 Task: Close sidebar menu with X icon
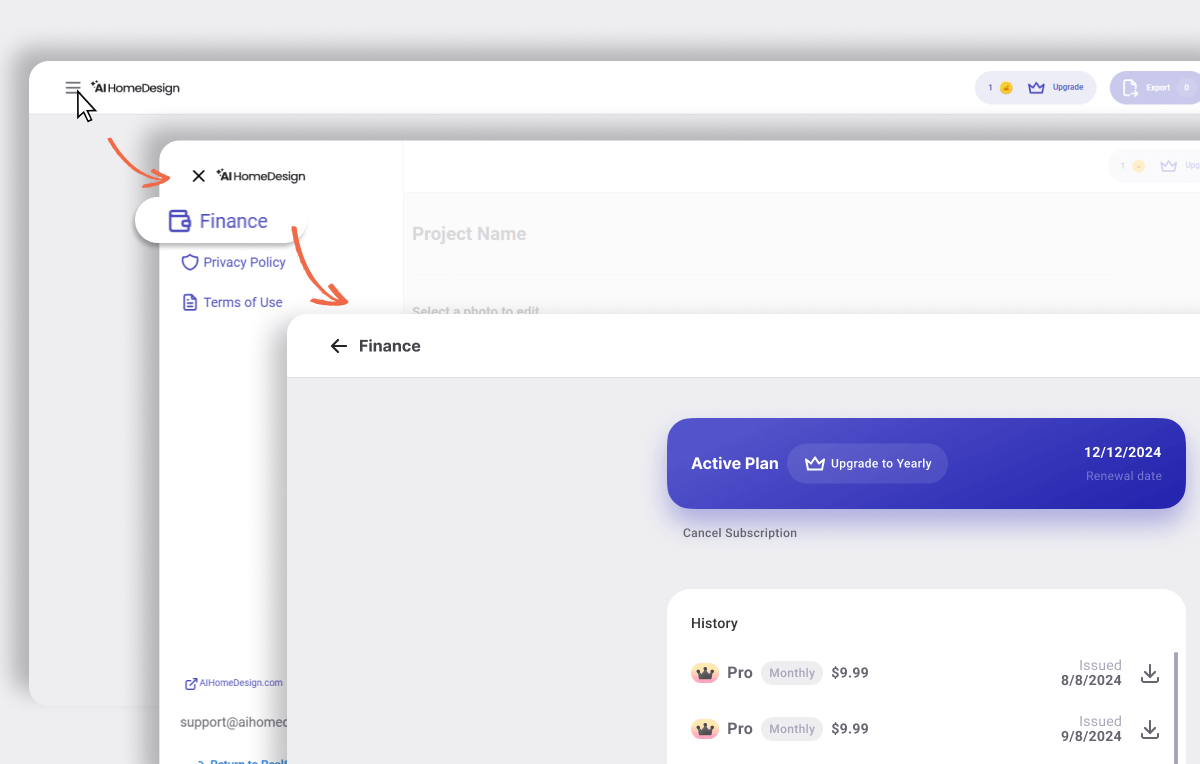pos(198,176)
